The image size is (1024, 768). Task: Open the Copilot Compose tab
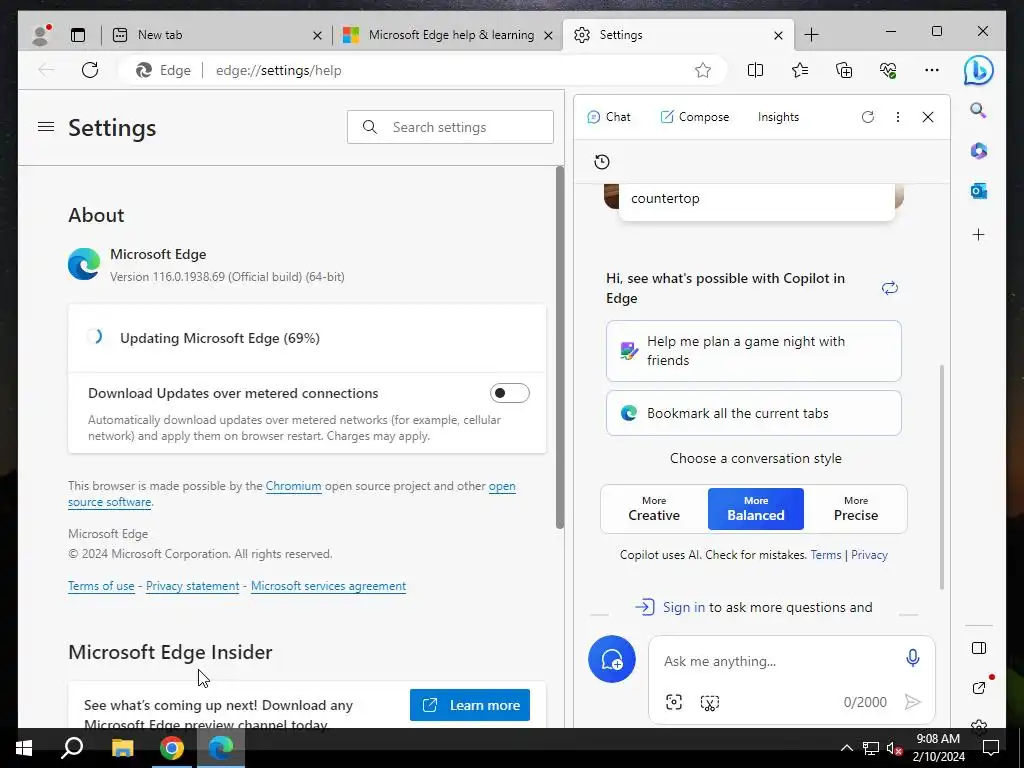point(695,117)
